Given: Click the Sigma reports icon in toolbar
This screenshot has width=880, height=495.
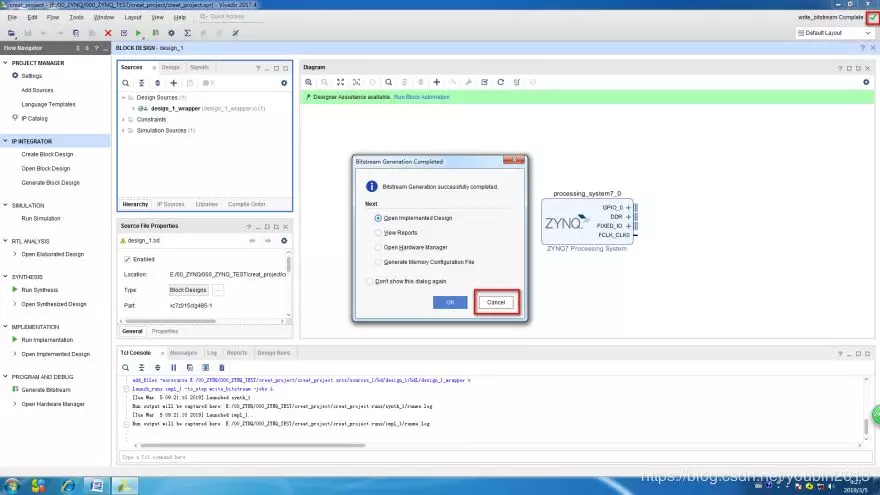Looking at the screenshot, I should pos(187,33).
